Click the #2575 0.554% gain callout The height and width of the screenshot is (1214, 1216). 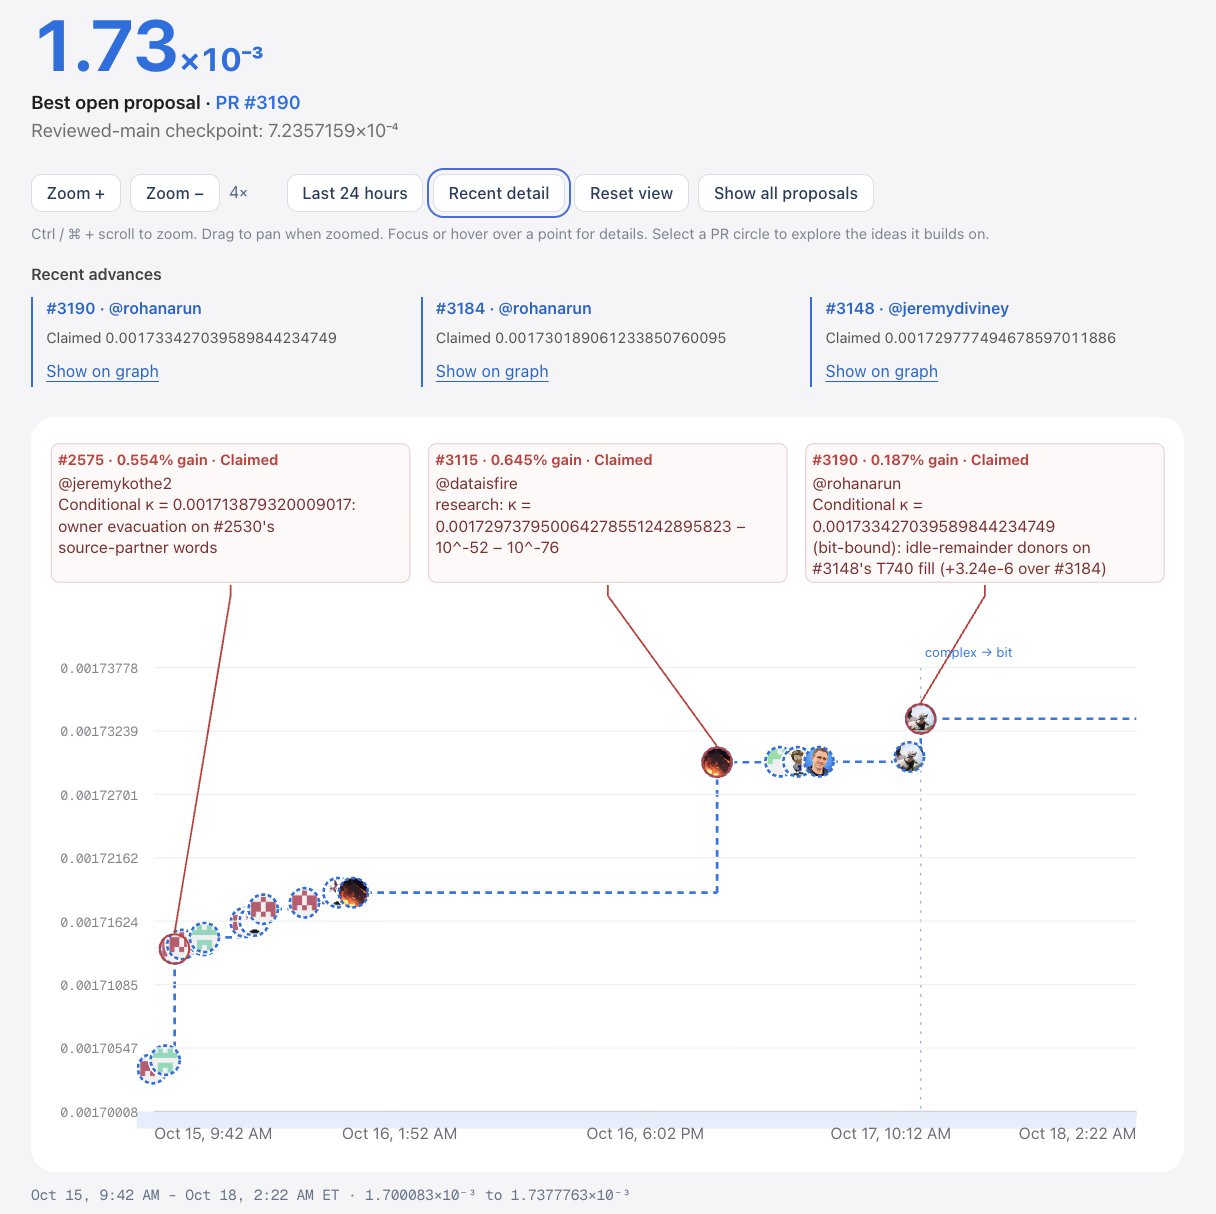[x=230, y=512]
